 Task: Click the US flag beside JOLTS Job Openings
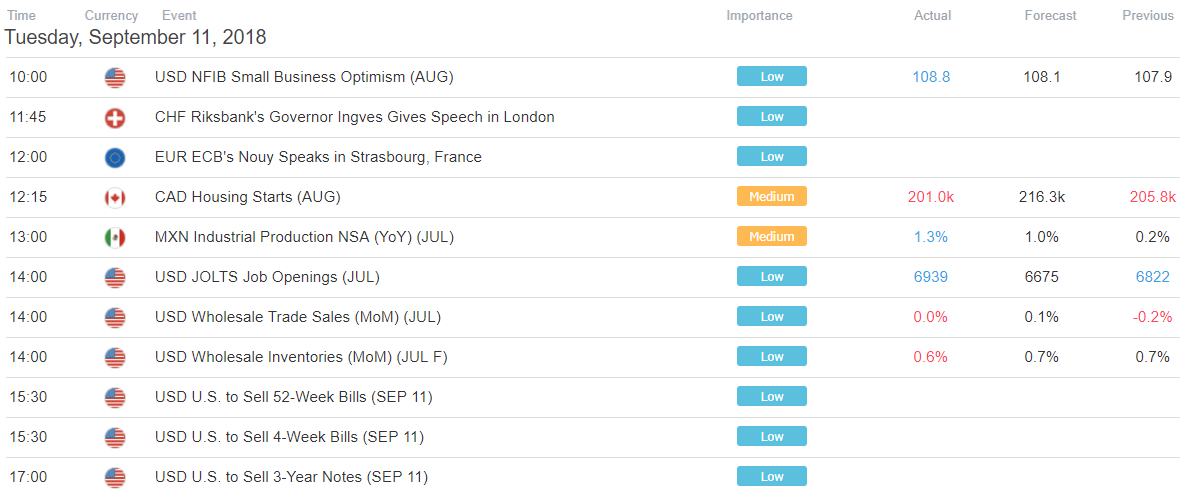click(x=114, y=277)
